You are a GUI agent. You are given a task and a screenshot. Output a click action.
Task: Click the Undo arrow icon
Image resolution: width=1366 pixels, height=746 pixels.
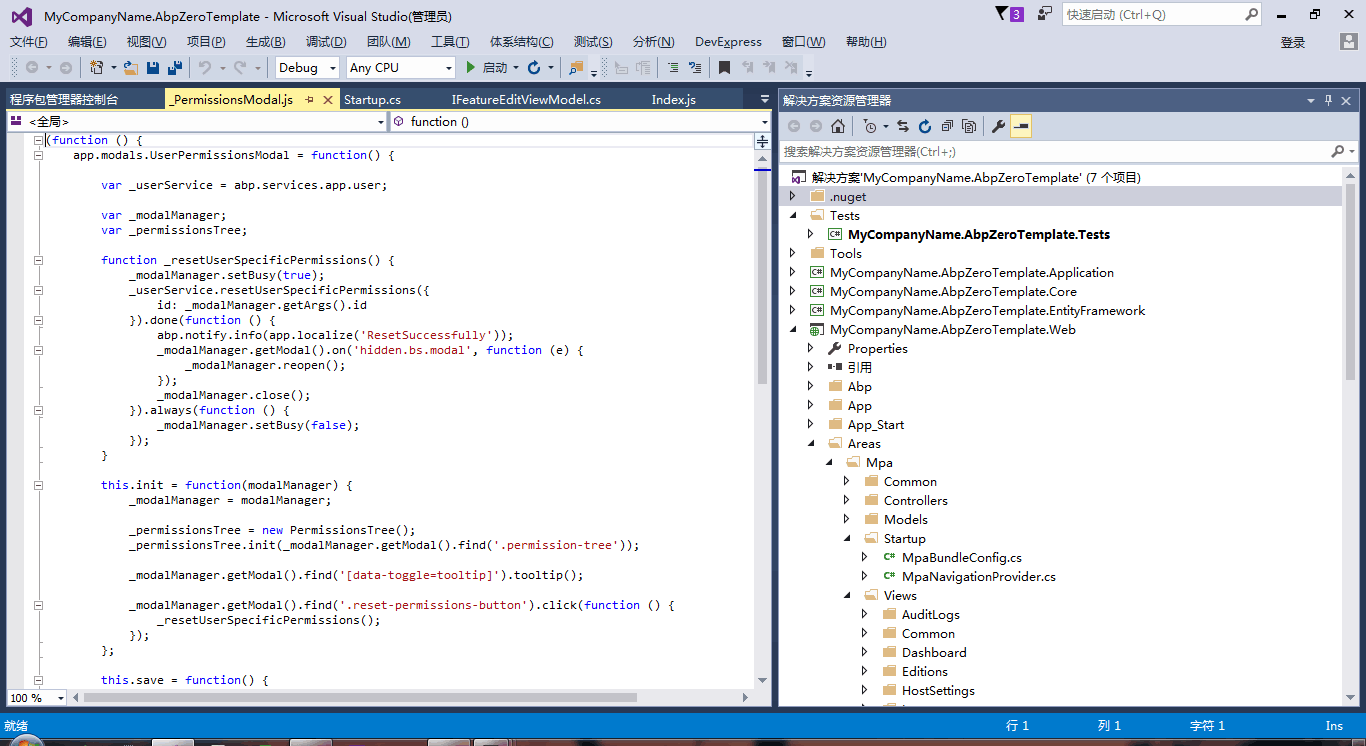[204, 67]
